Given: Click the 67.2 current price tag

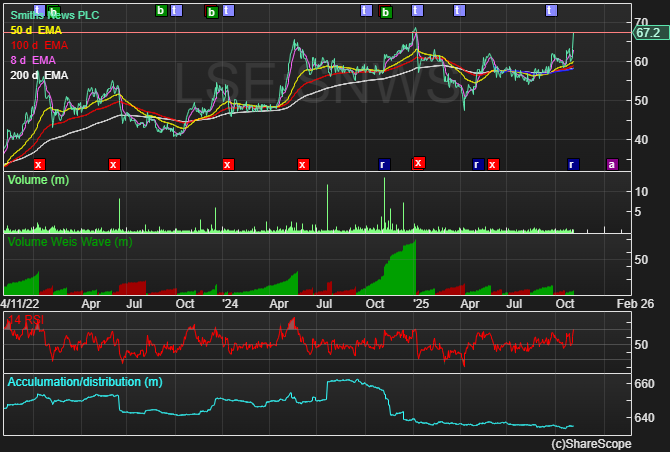Looking at the screenshot, I should point(648,33).
